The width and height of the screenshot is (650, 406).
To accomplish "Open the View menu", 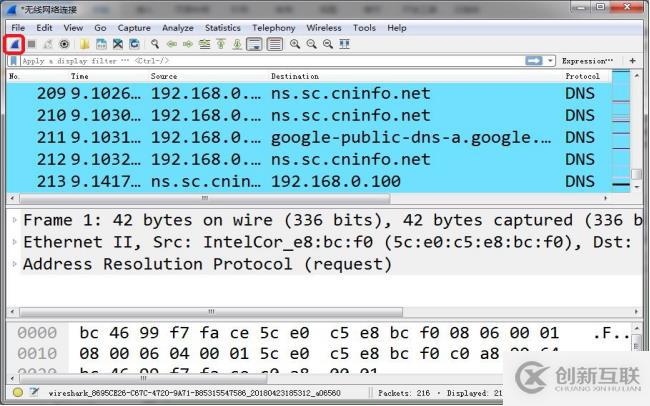I will click(x=73, y=28).
